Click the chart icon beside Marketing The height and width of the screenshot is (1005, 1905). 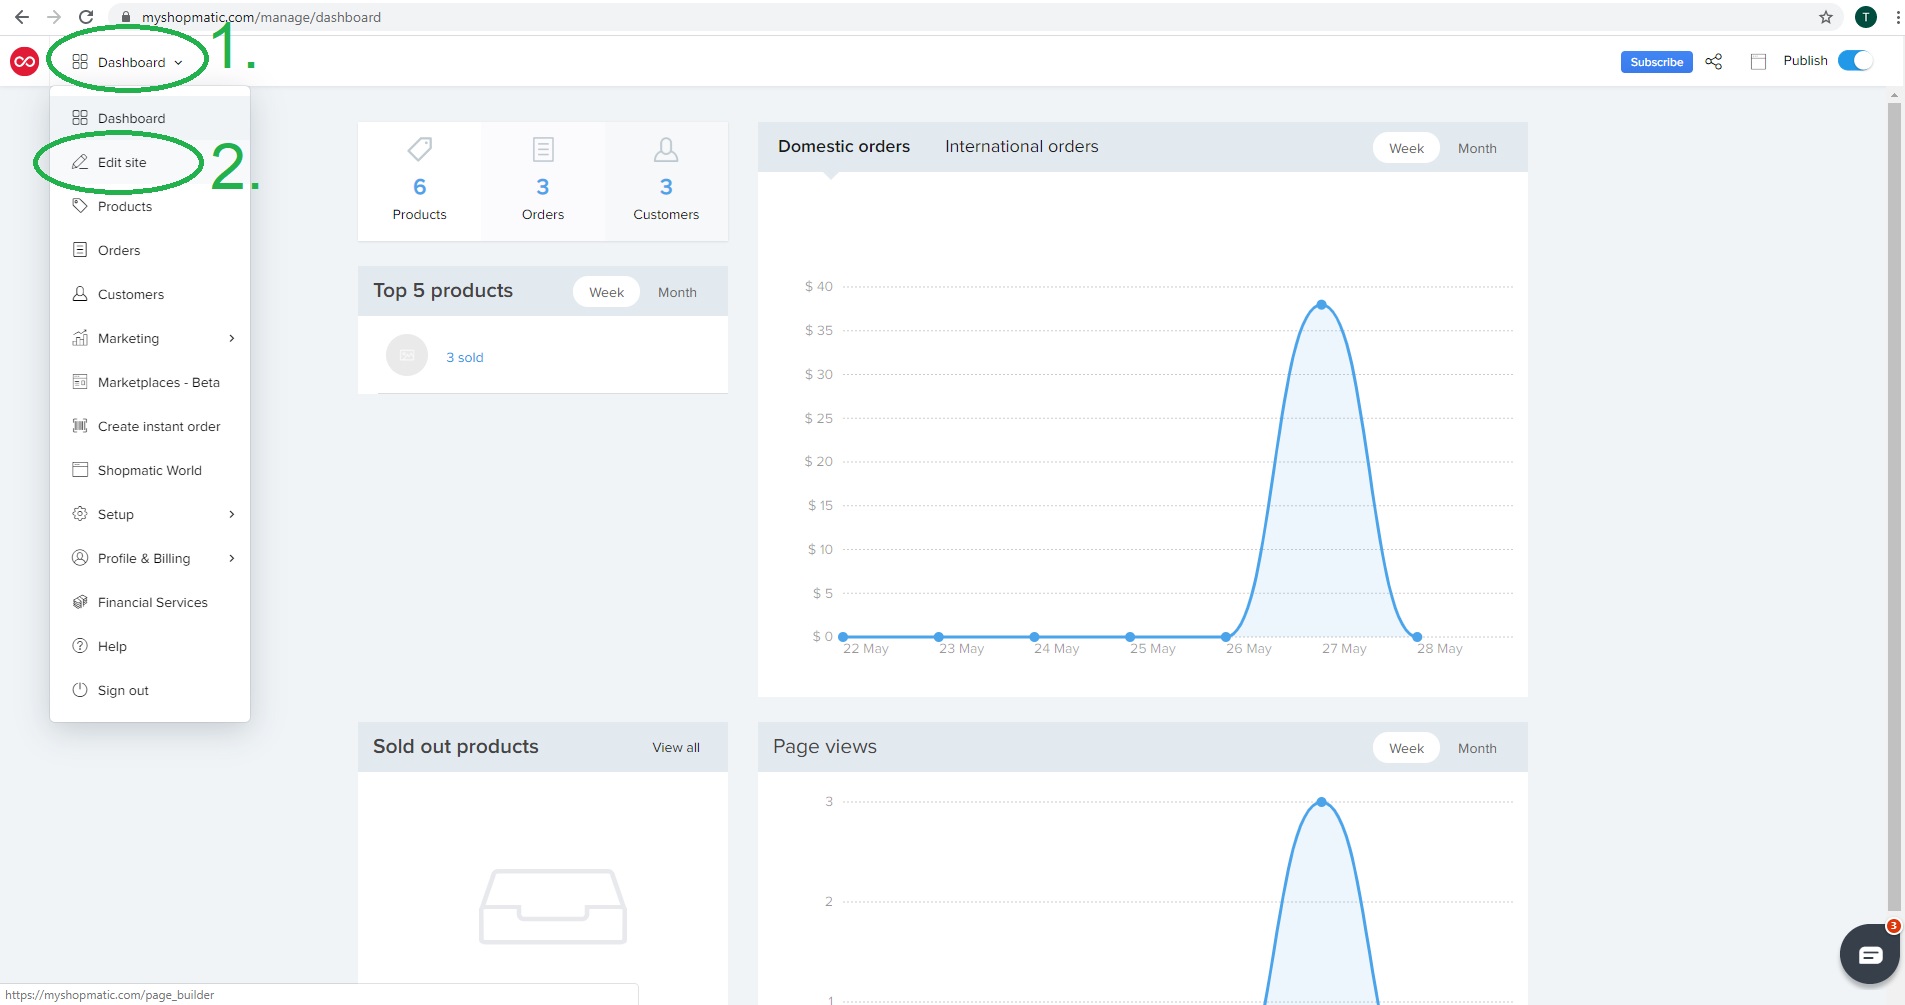coord(80,338)
